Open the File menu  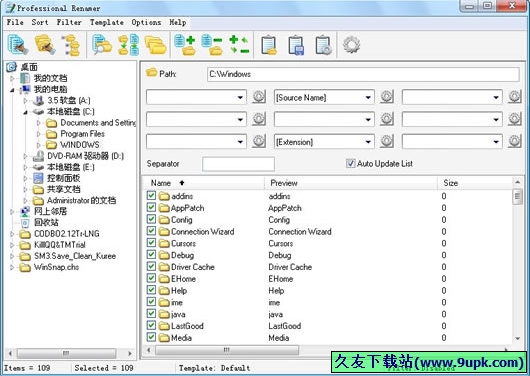(15, 22)
